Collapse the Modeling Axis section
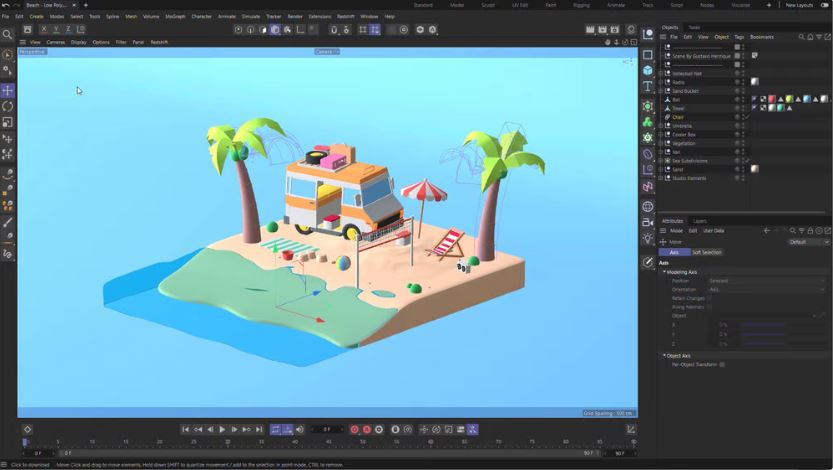 point(665,272)
